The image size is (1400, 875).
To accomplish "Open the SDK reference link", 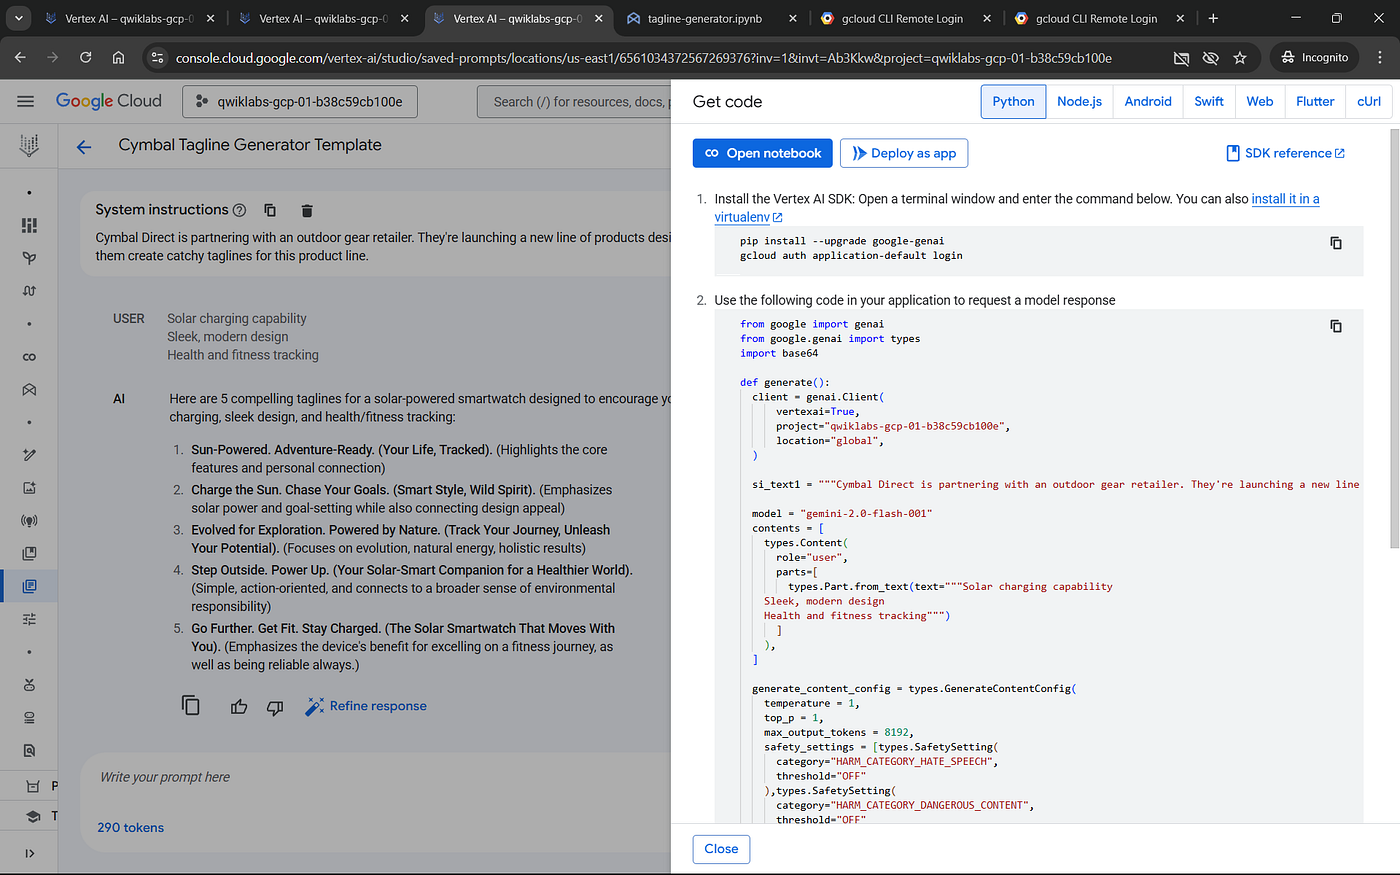I will pos(1286,153).
